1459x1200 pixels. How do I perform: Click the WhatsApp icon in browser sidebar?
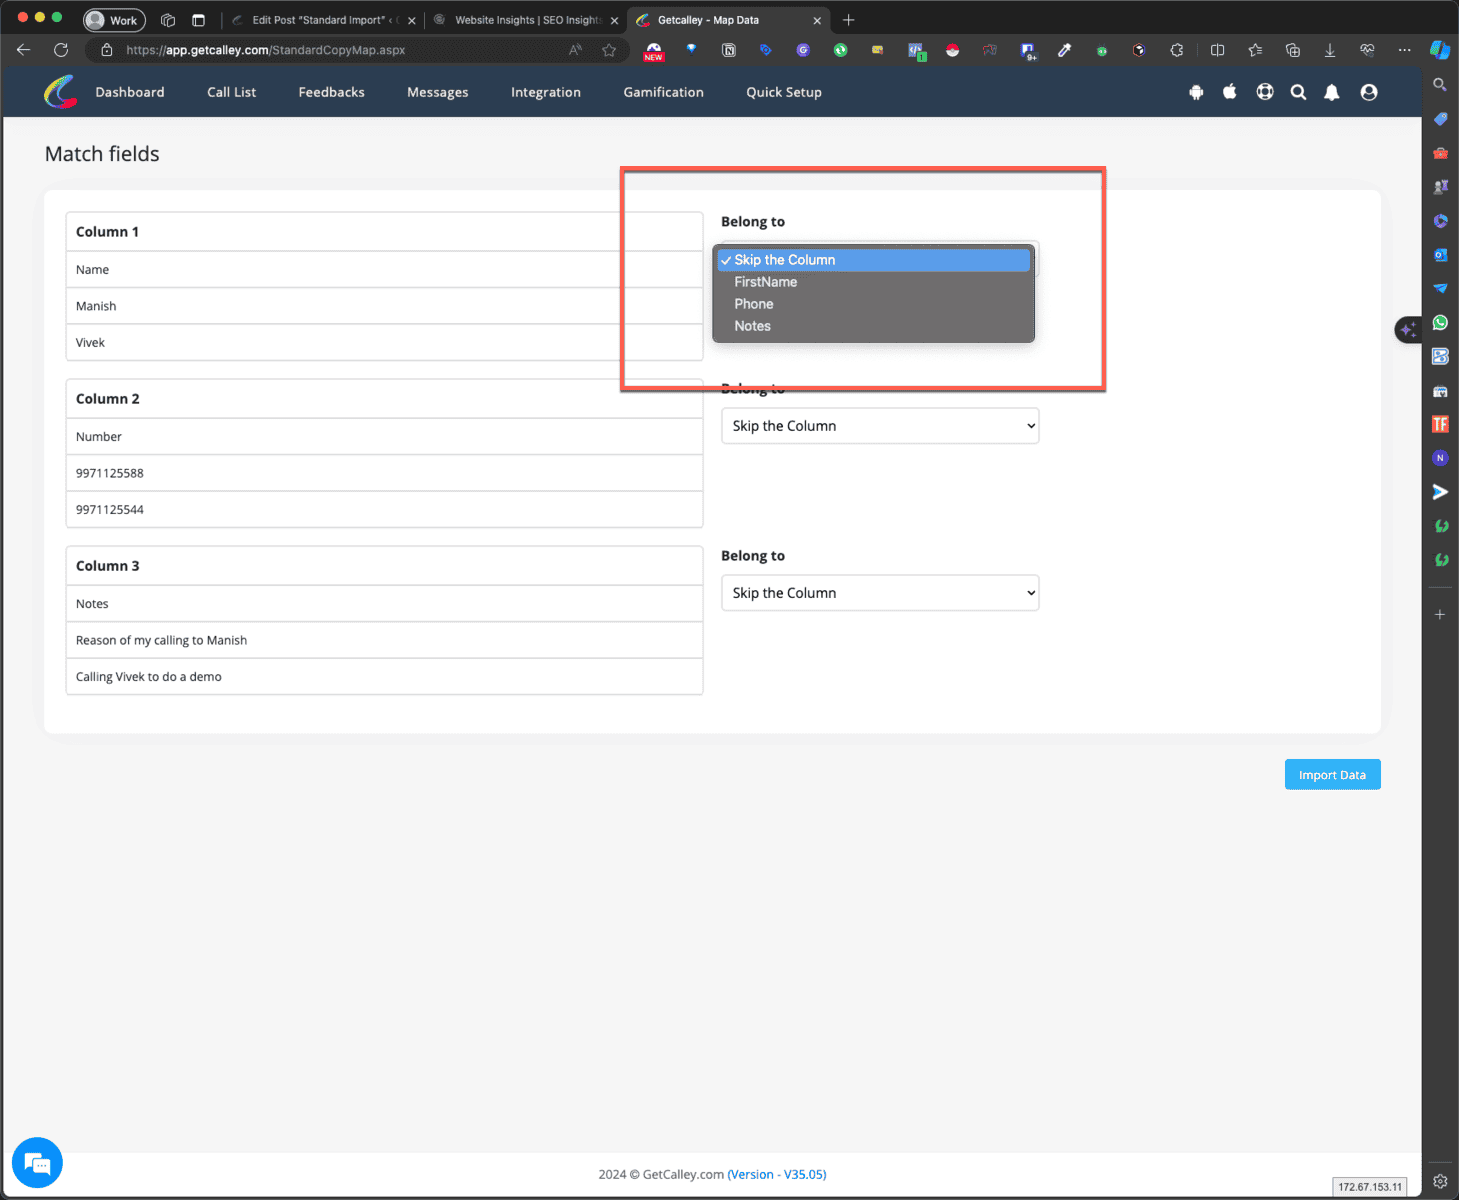[1440, 322]
